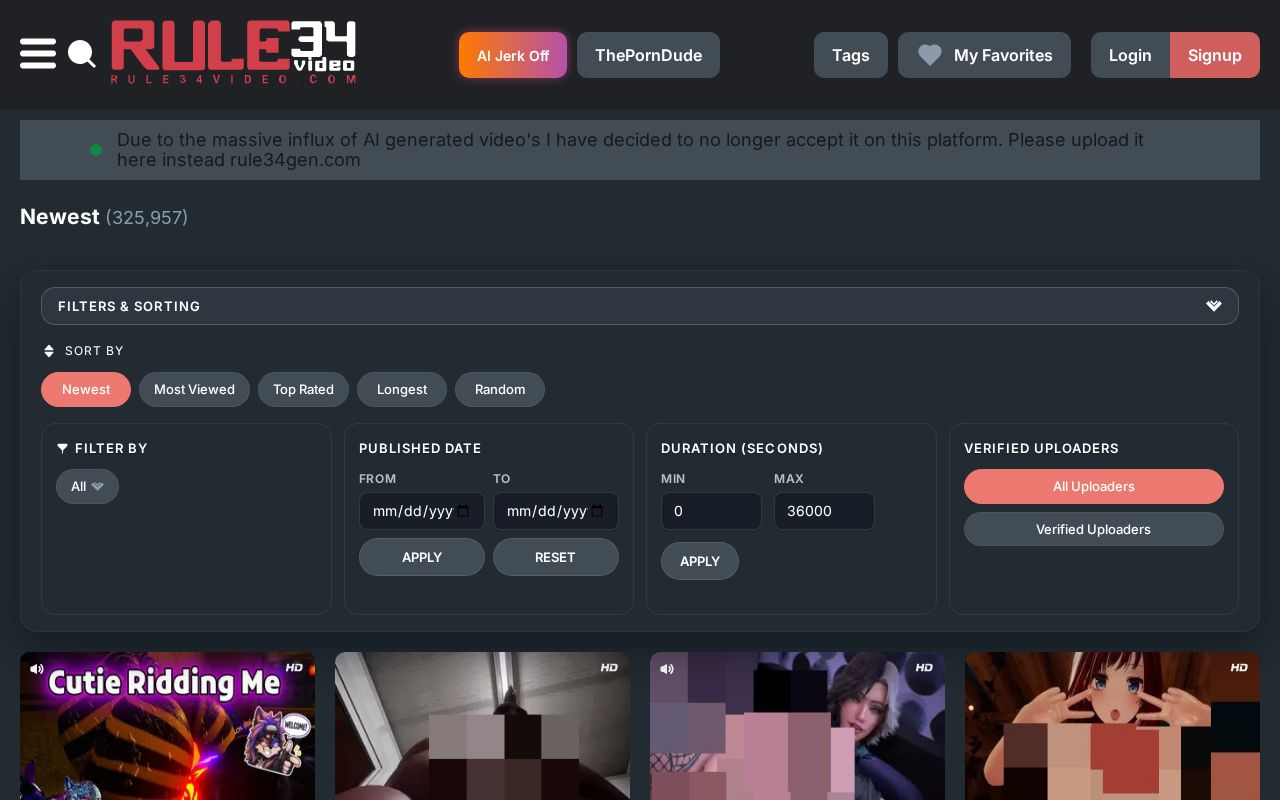Select the All Uploaders option
The image size is (1280, 800).
[1094, 487]
